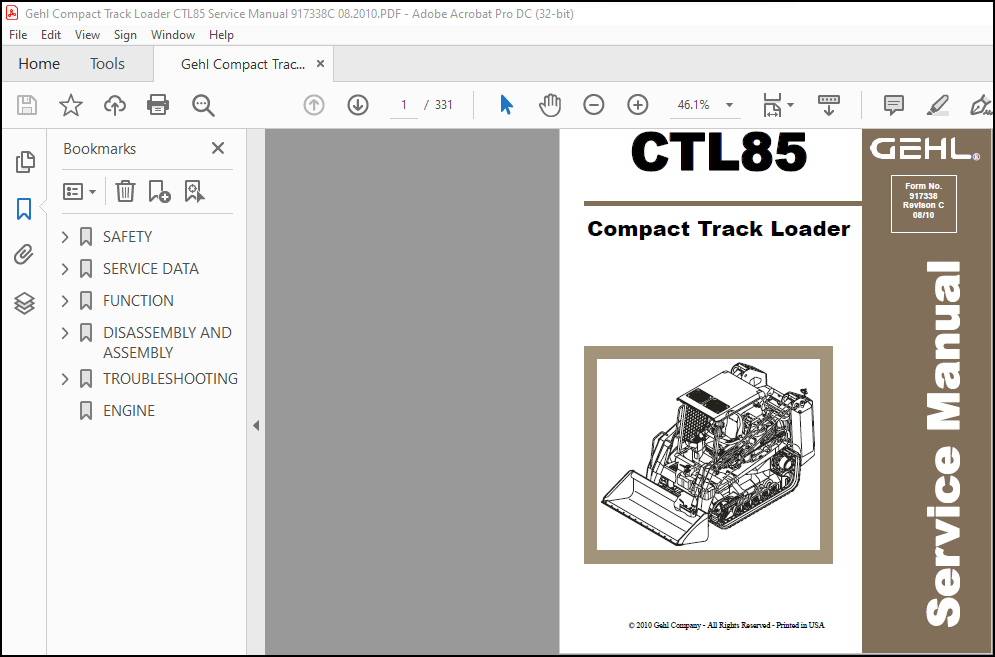This screenshot has width=995, height=657.
Task: Open the SAFETY bookmark
Action: tap(128, 237)
